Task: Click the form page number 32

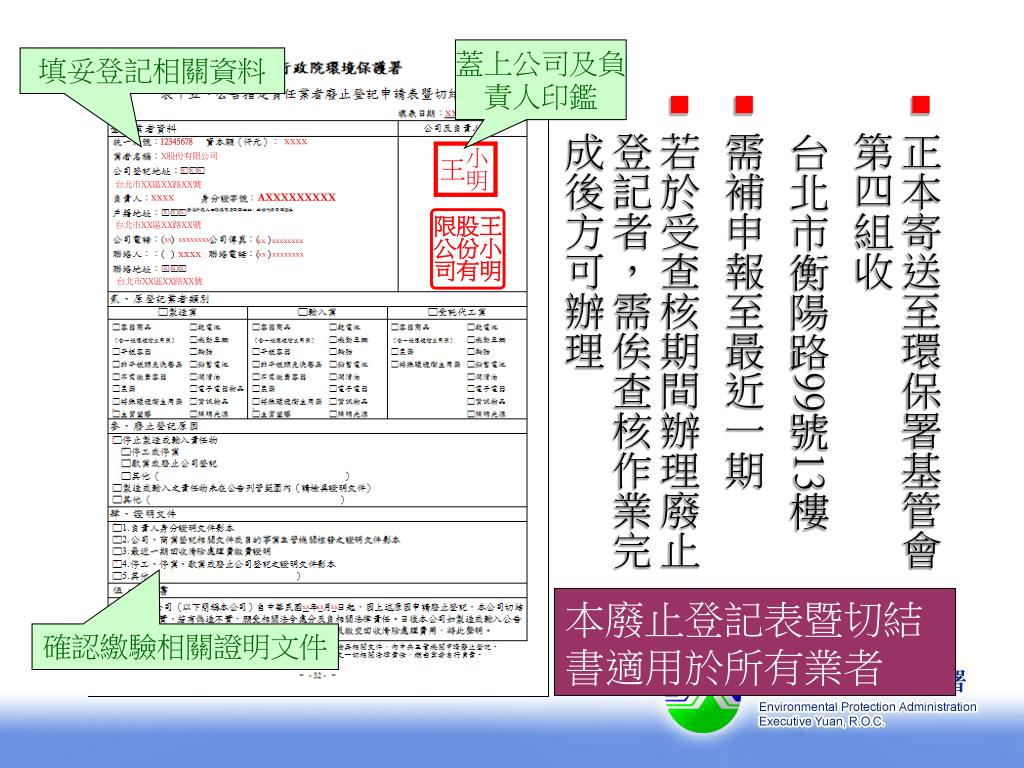Action: 317,676
